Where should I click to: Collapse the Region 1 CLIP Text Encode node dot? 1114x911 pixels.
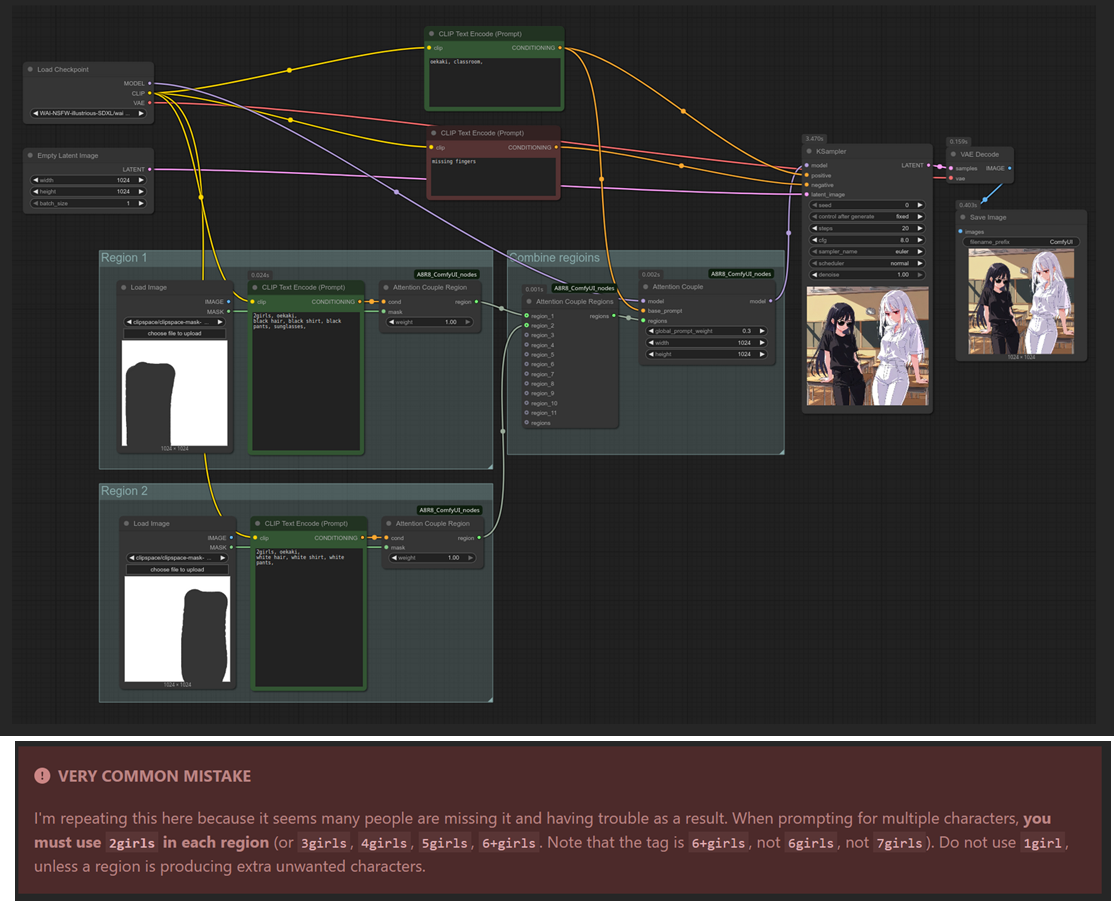point(254,288)
